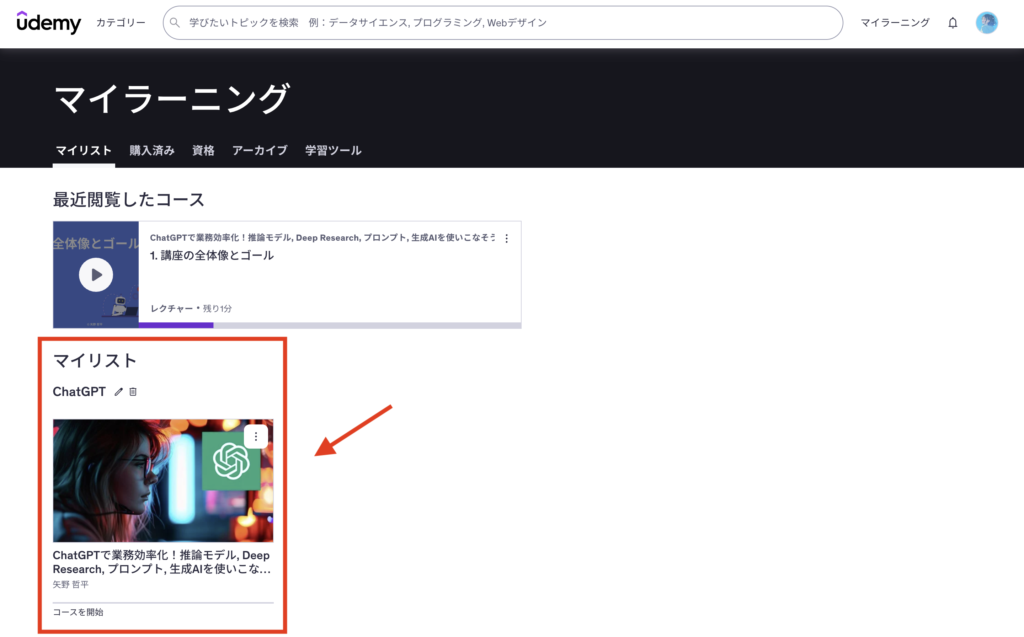Go to マイラーニング in the header
Screen dimensions: 1024x637
(895, 23)
